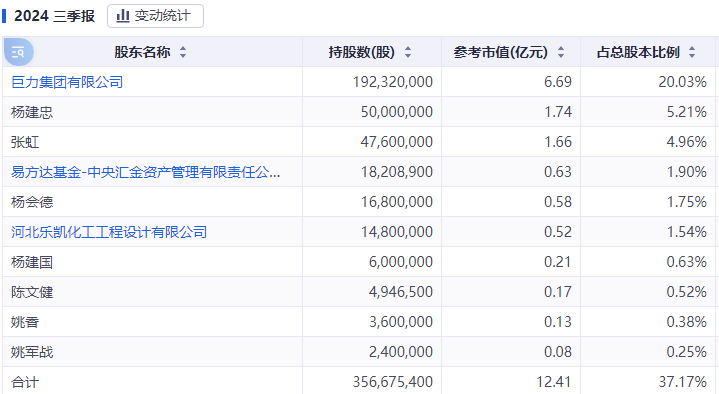Image resolution: width=719 pixels, height=394 pixels.
Task: Click market value 0.13
Action: pos(558,322)
